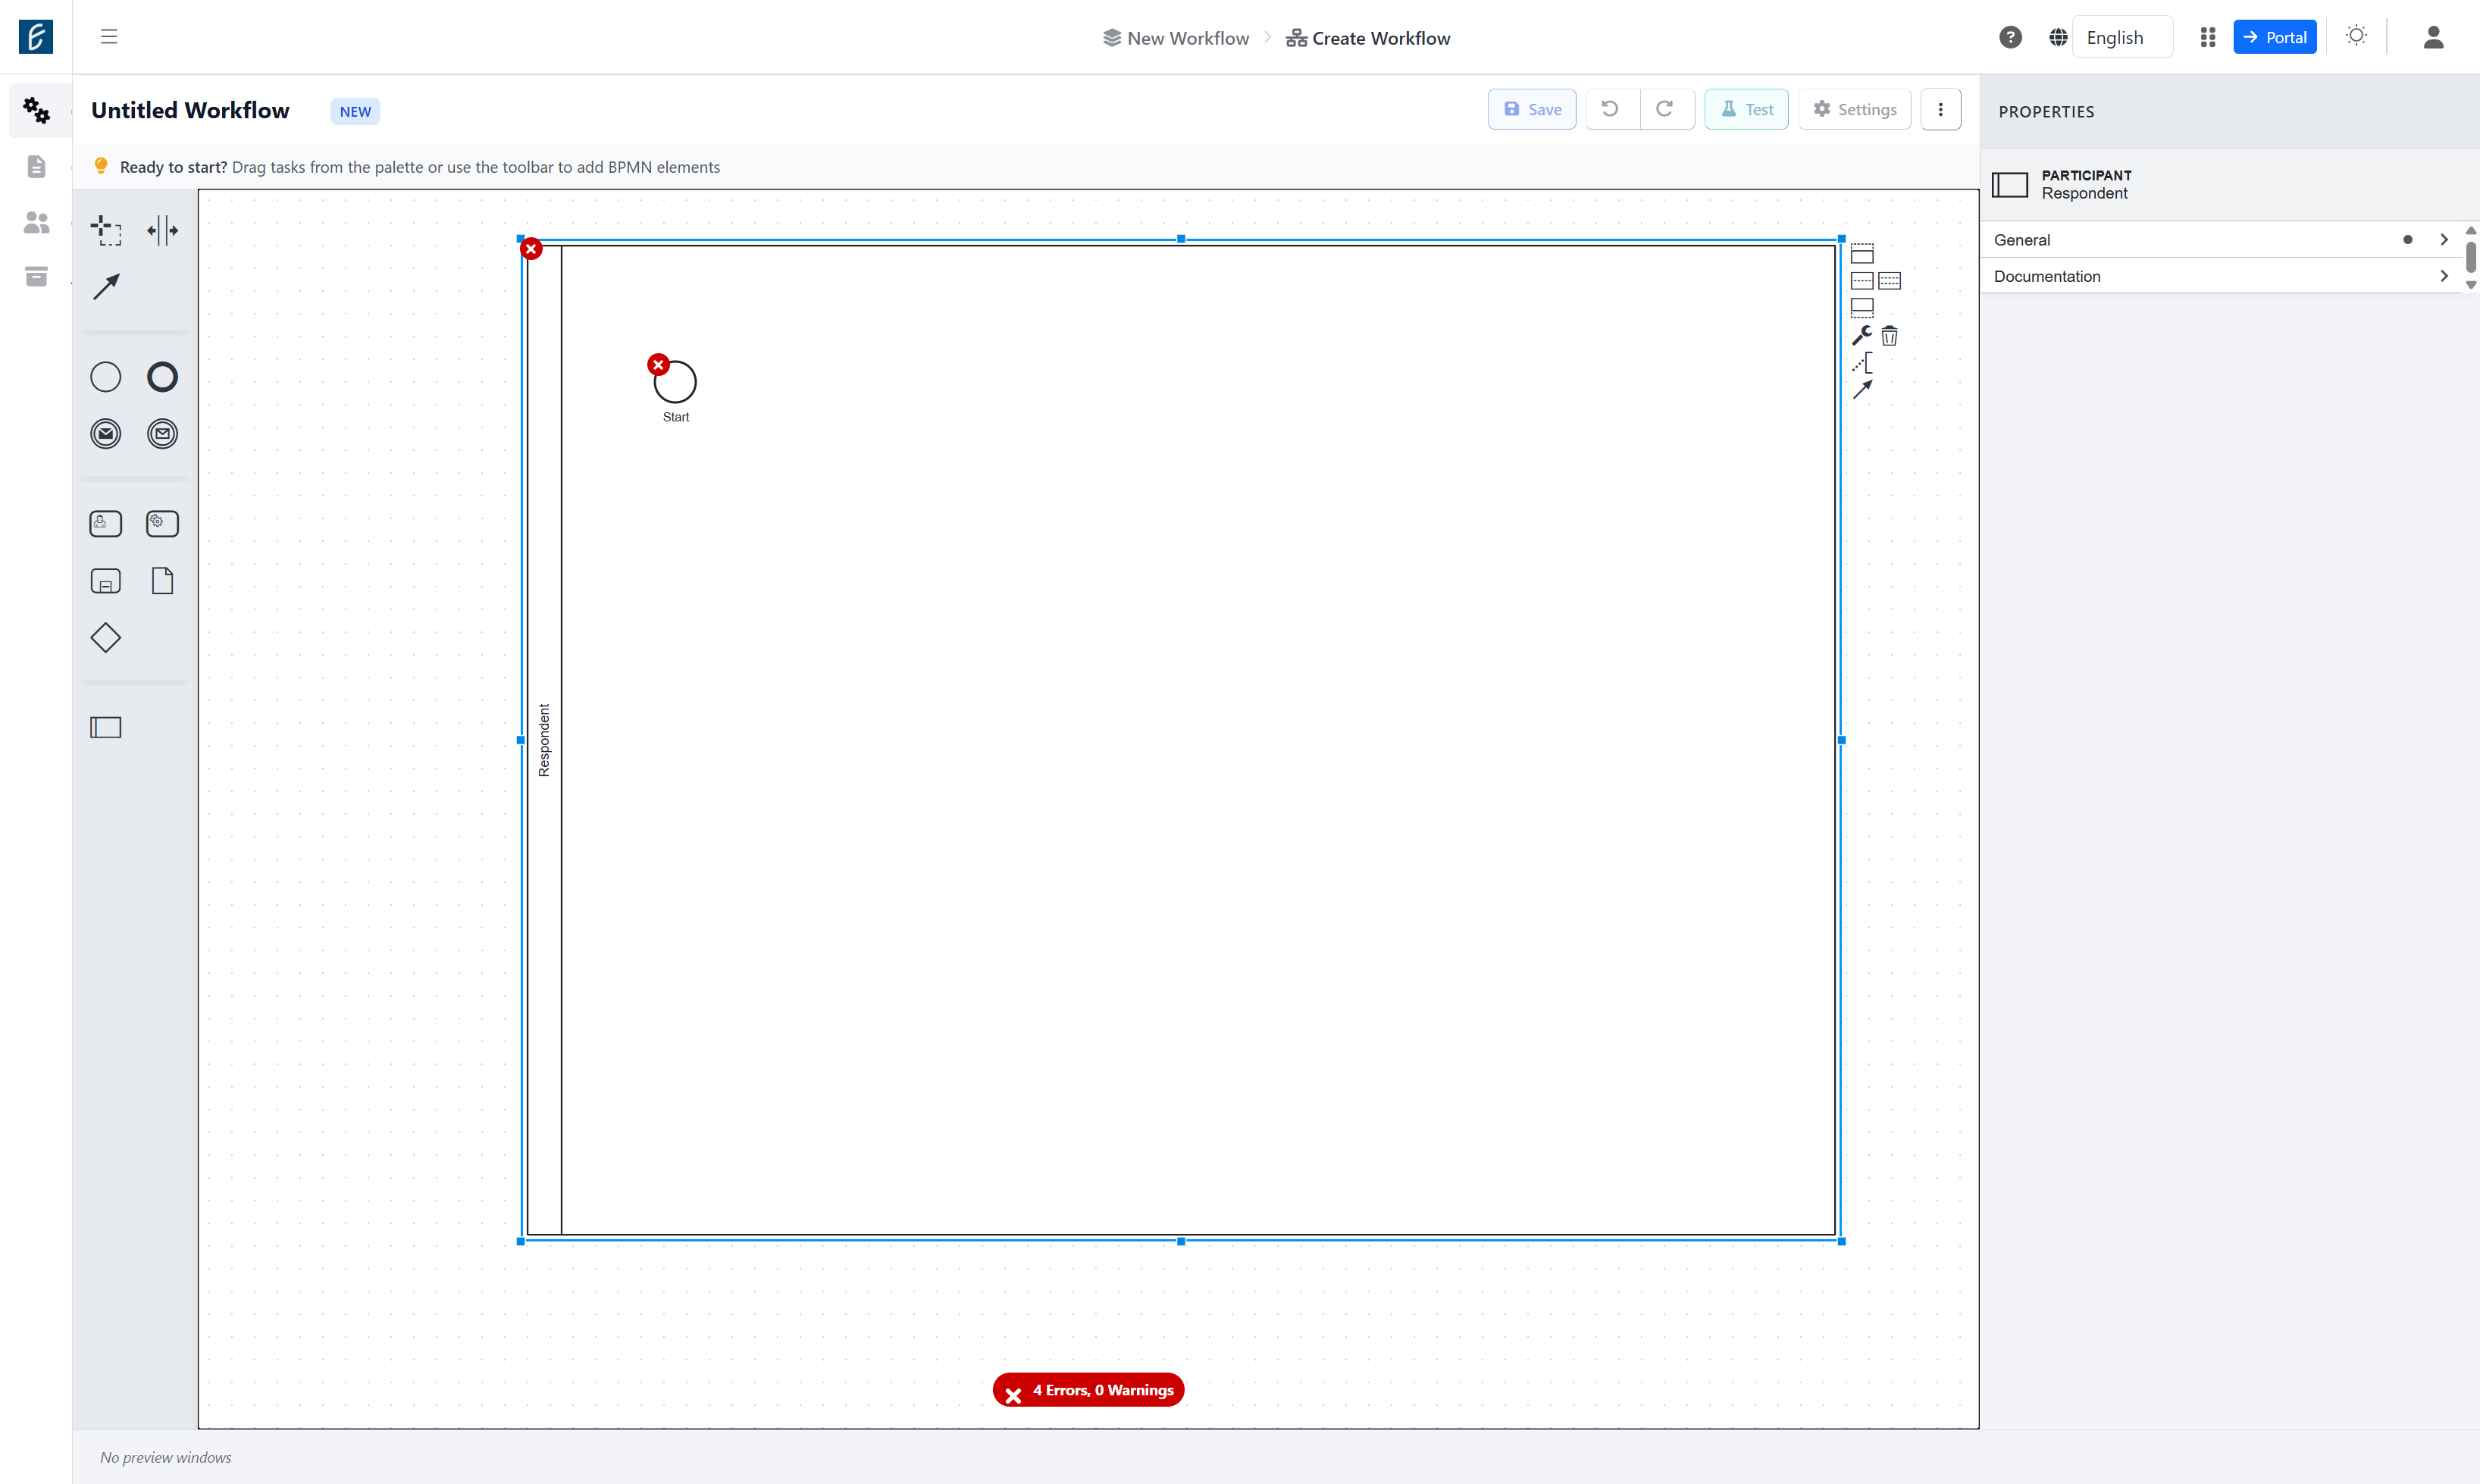The width and height of the screenshot is (2480, 1484).
Task: Expand the General properties section
Action: (x=2221, y=239)
